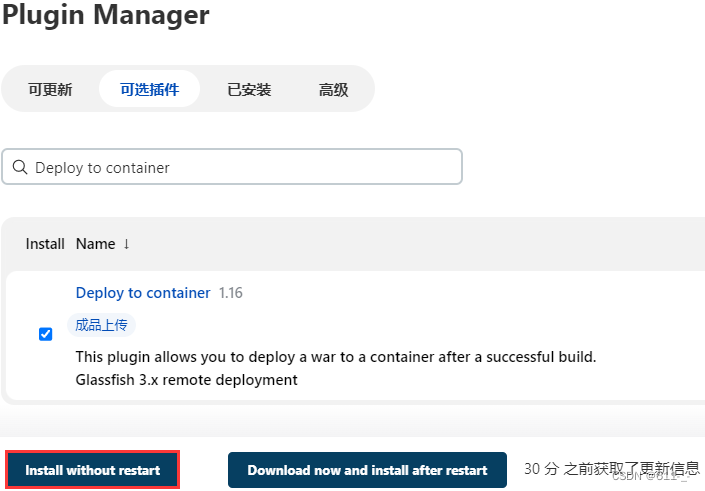705x491 pixels.
Task: Open the 已安装 tab
Action: click(249, 89)
